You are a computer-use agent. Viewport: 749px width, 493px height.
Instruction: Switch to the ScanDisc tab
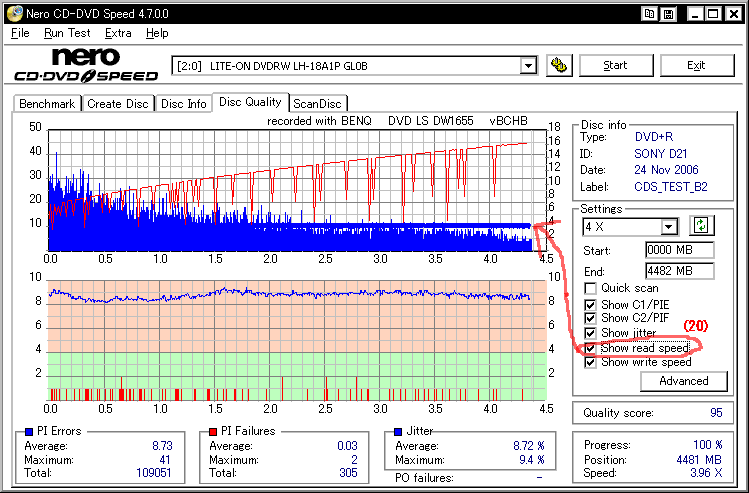coord(317,103)
